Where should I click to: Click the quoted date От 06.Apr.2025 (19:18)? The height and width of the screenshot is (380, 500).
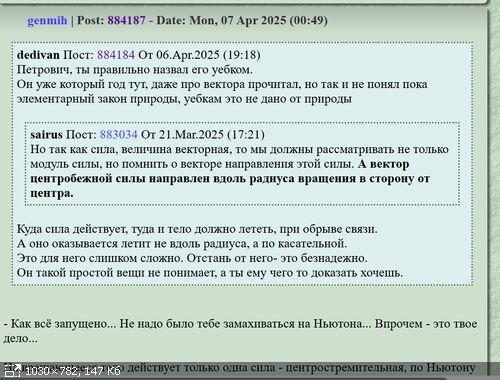tap(199, 55)
